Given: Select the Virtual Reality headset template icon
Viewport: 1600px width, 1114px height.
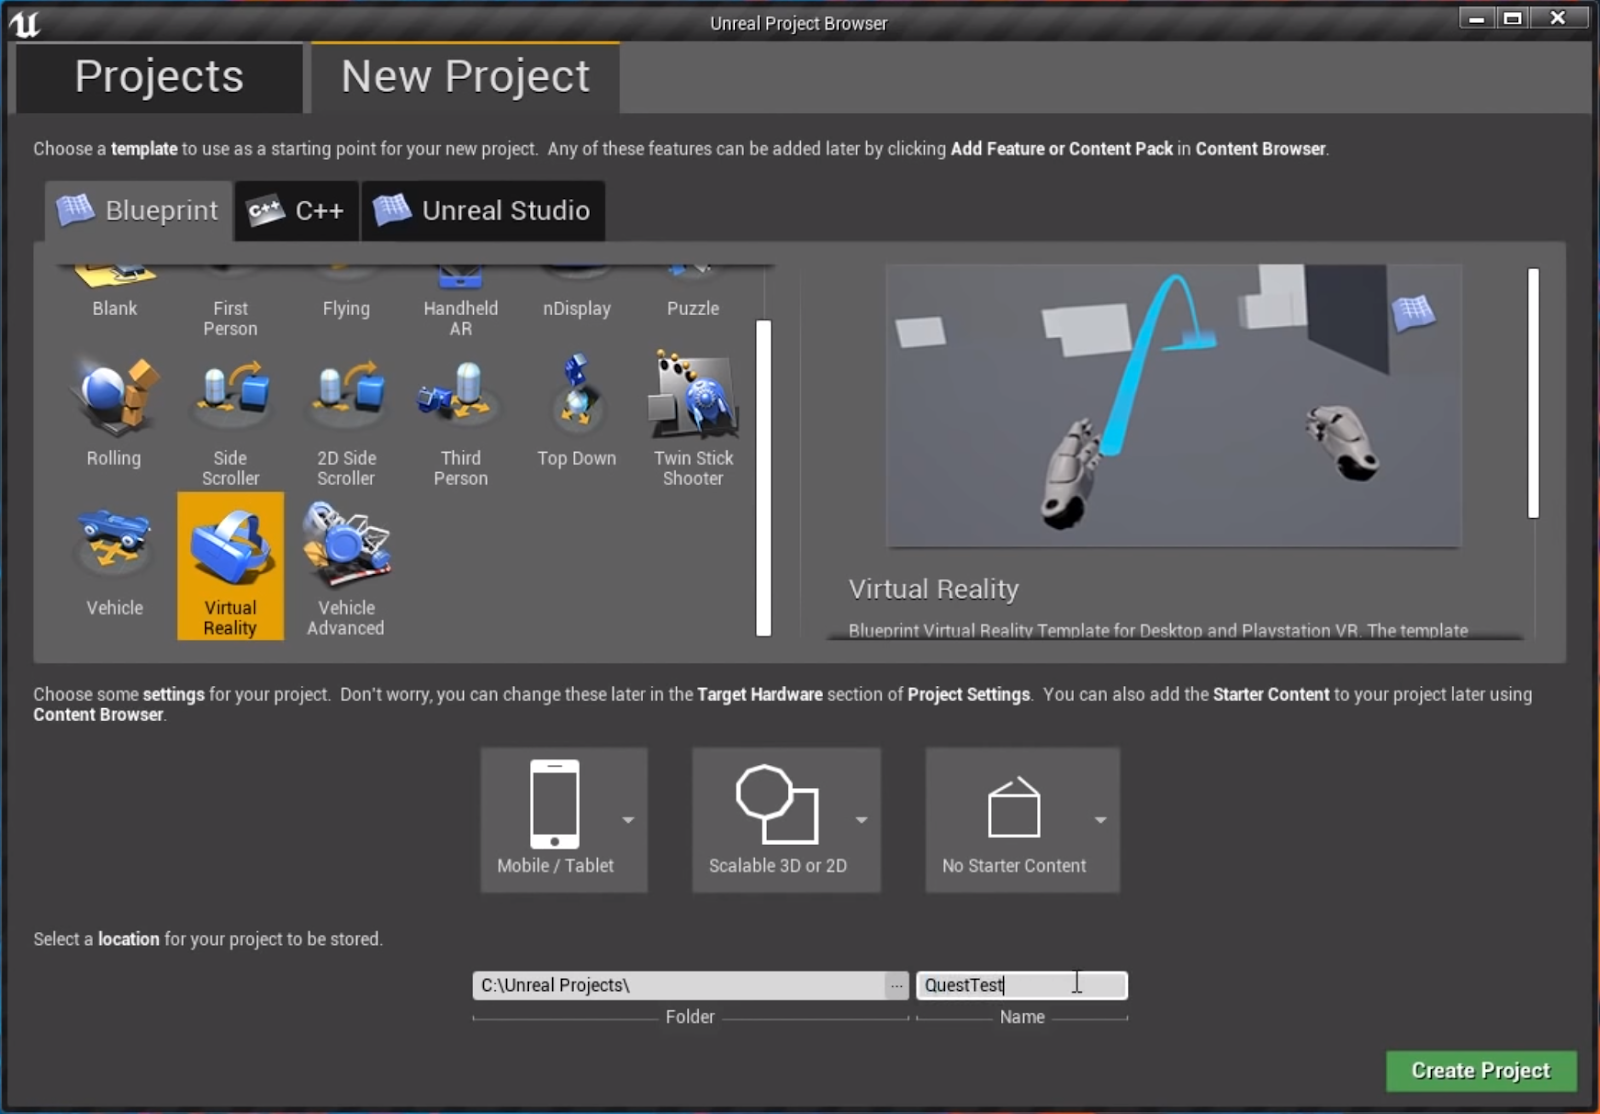Looking at the screenshot, I should 230,546.
